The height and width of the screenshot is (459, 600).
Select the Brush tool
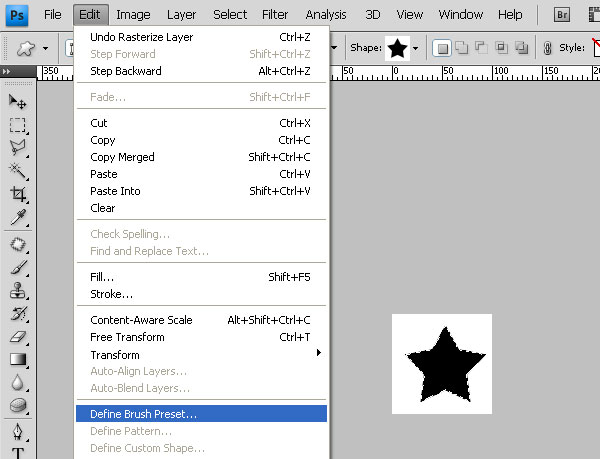(18, 267)
